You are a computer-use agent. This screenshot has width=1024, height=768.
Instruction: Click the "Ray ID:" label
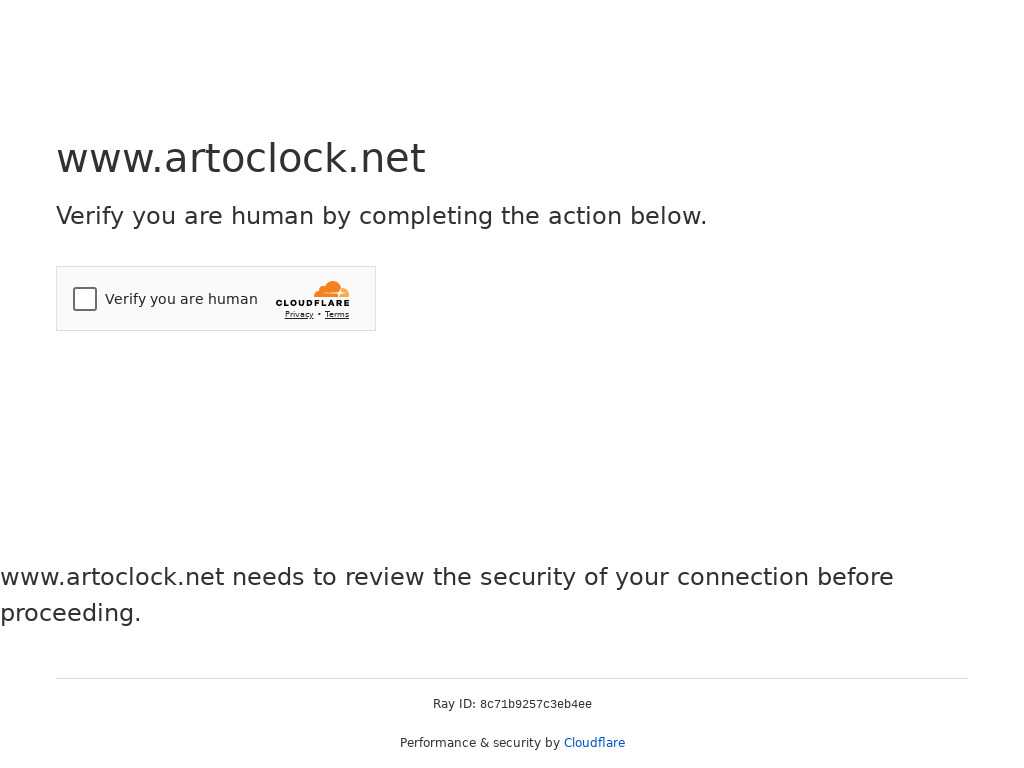coord(454,704)
